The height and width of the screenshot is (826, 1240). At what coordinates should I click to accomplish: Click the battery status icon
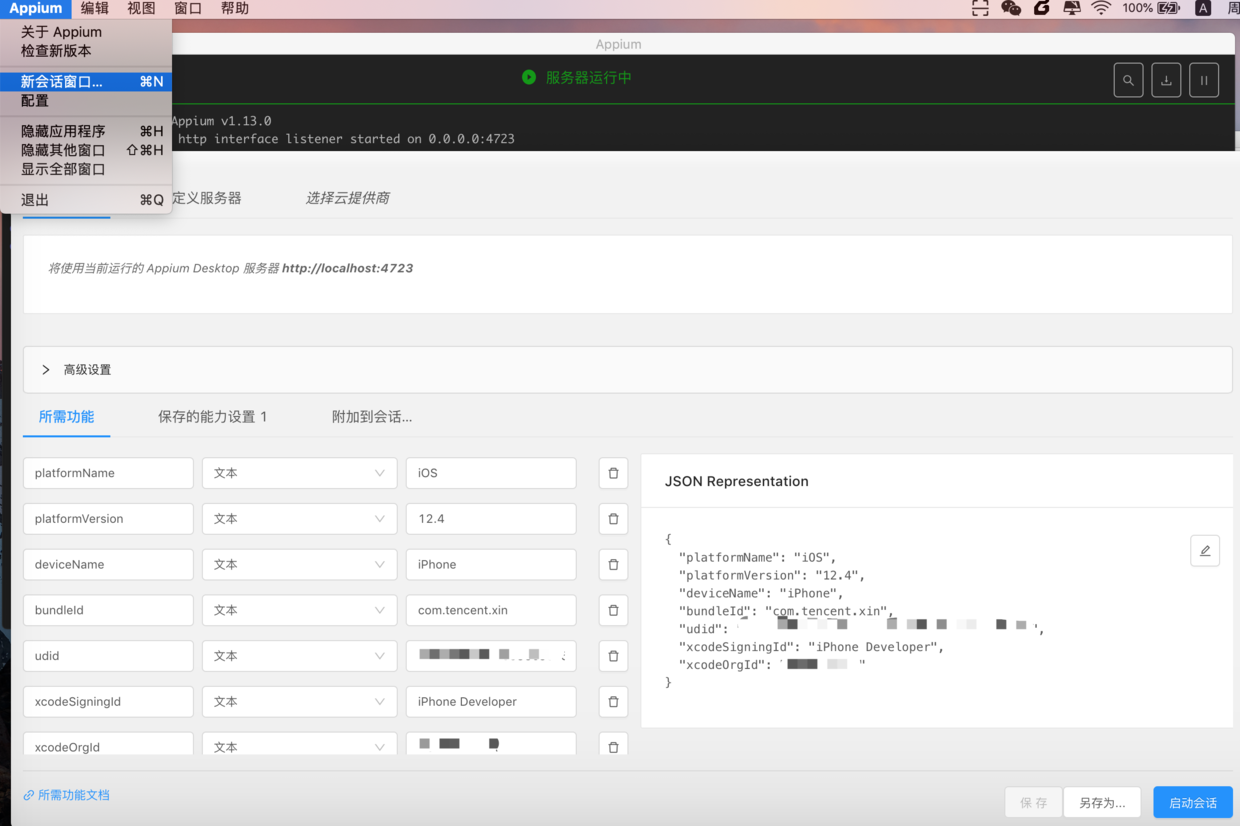1168,8
